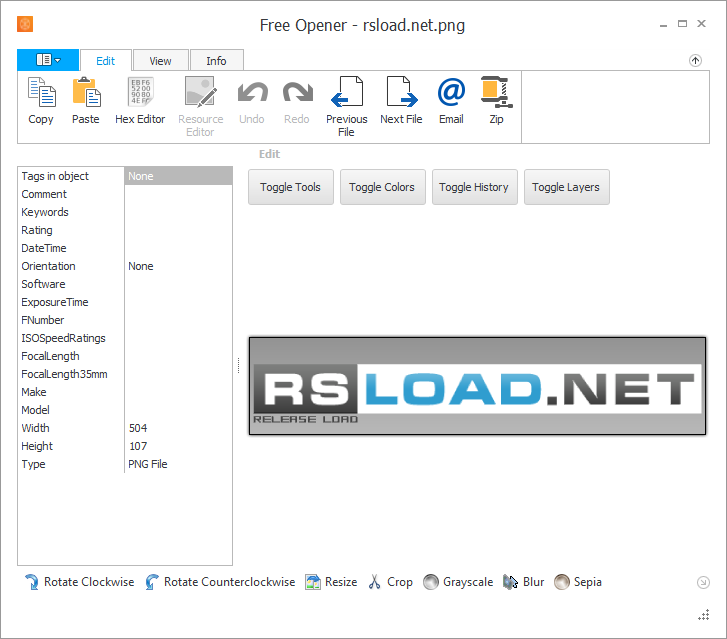This screenshot has width=727, height=639.
Task: Click the Redo arrow
Action: click(x=298, y=92)
